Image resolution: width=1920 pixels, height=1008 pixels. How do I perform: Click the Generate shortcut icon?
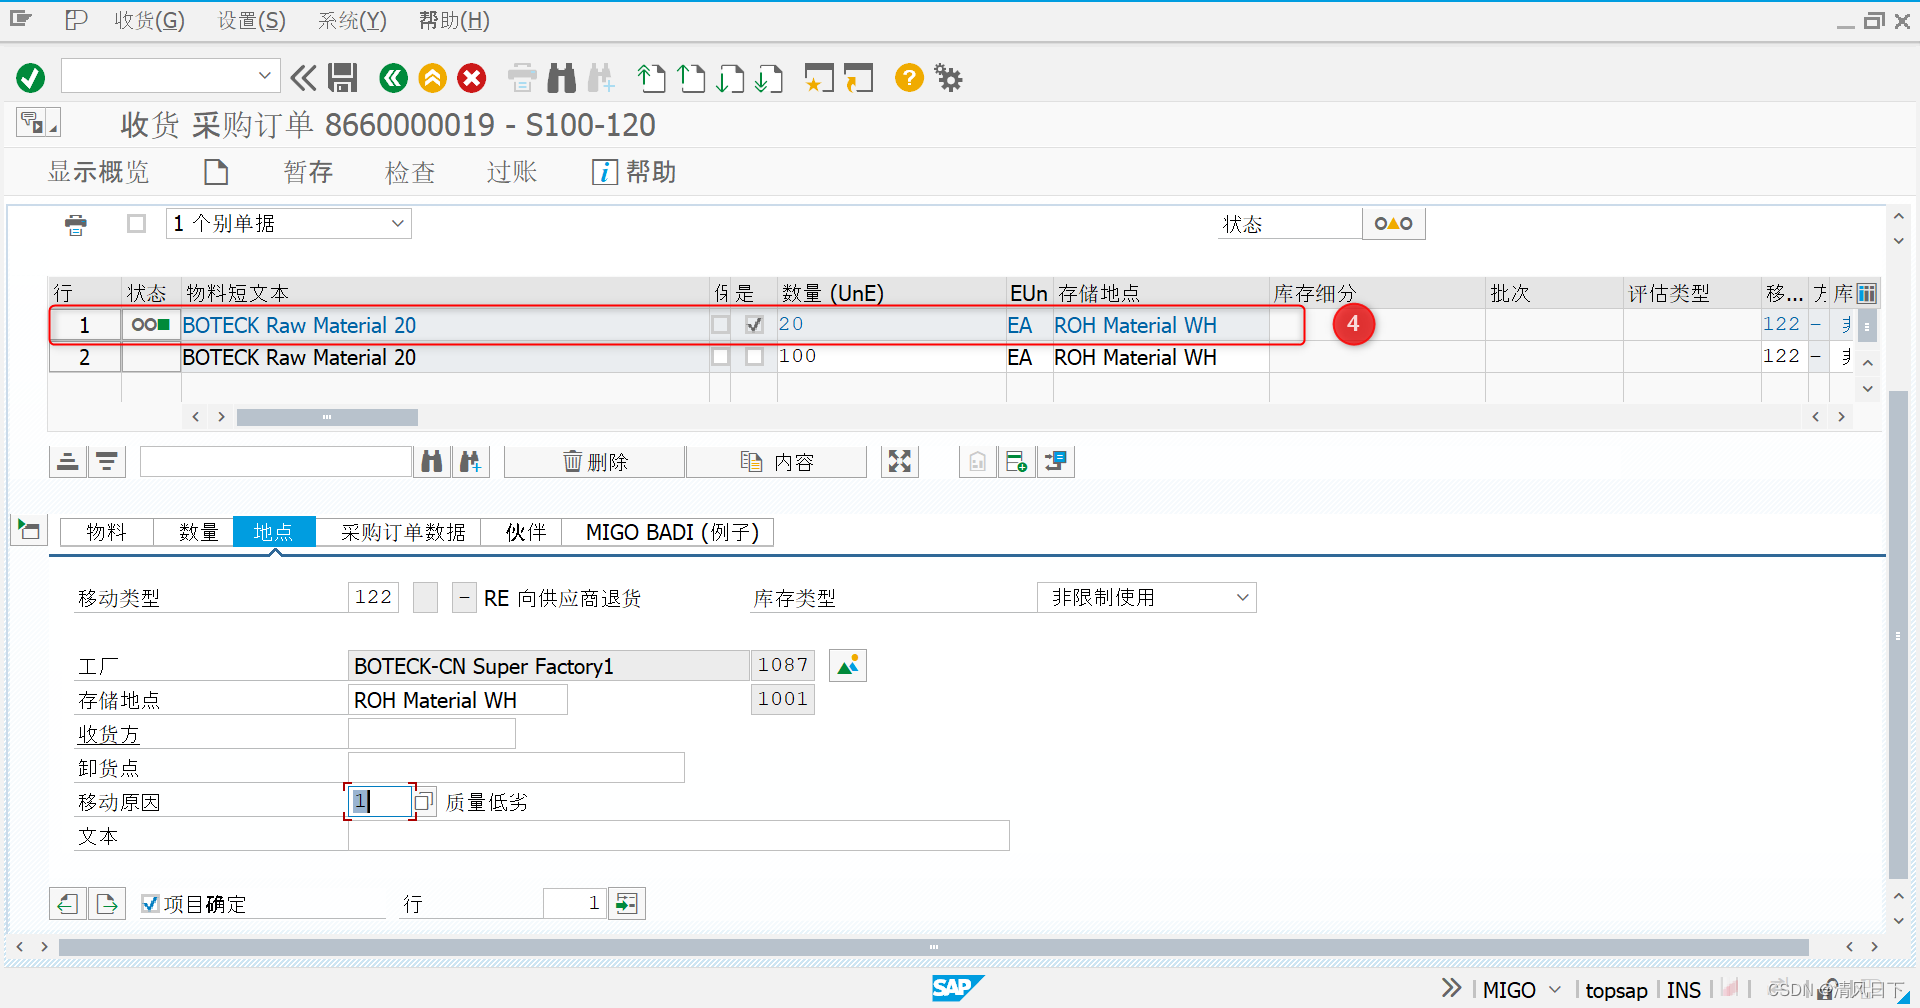pyautogui.click(x=858, y=77)
